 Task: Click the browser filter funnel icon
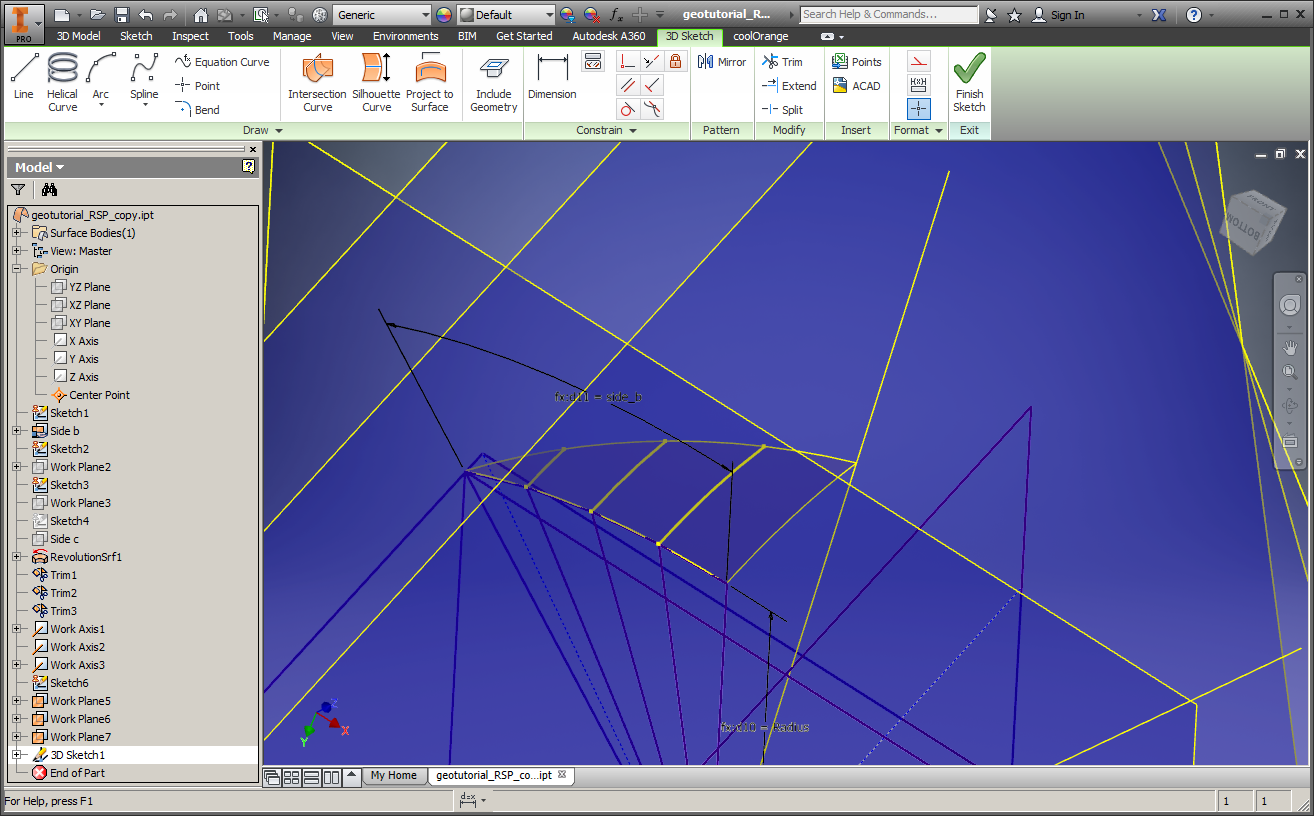tap(18, 190)
